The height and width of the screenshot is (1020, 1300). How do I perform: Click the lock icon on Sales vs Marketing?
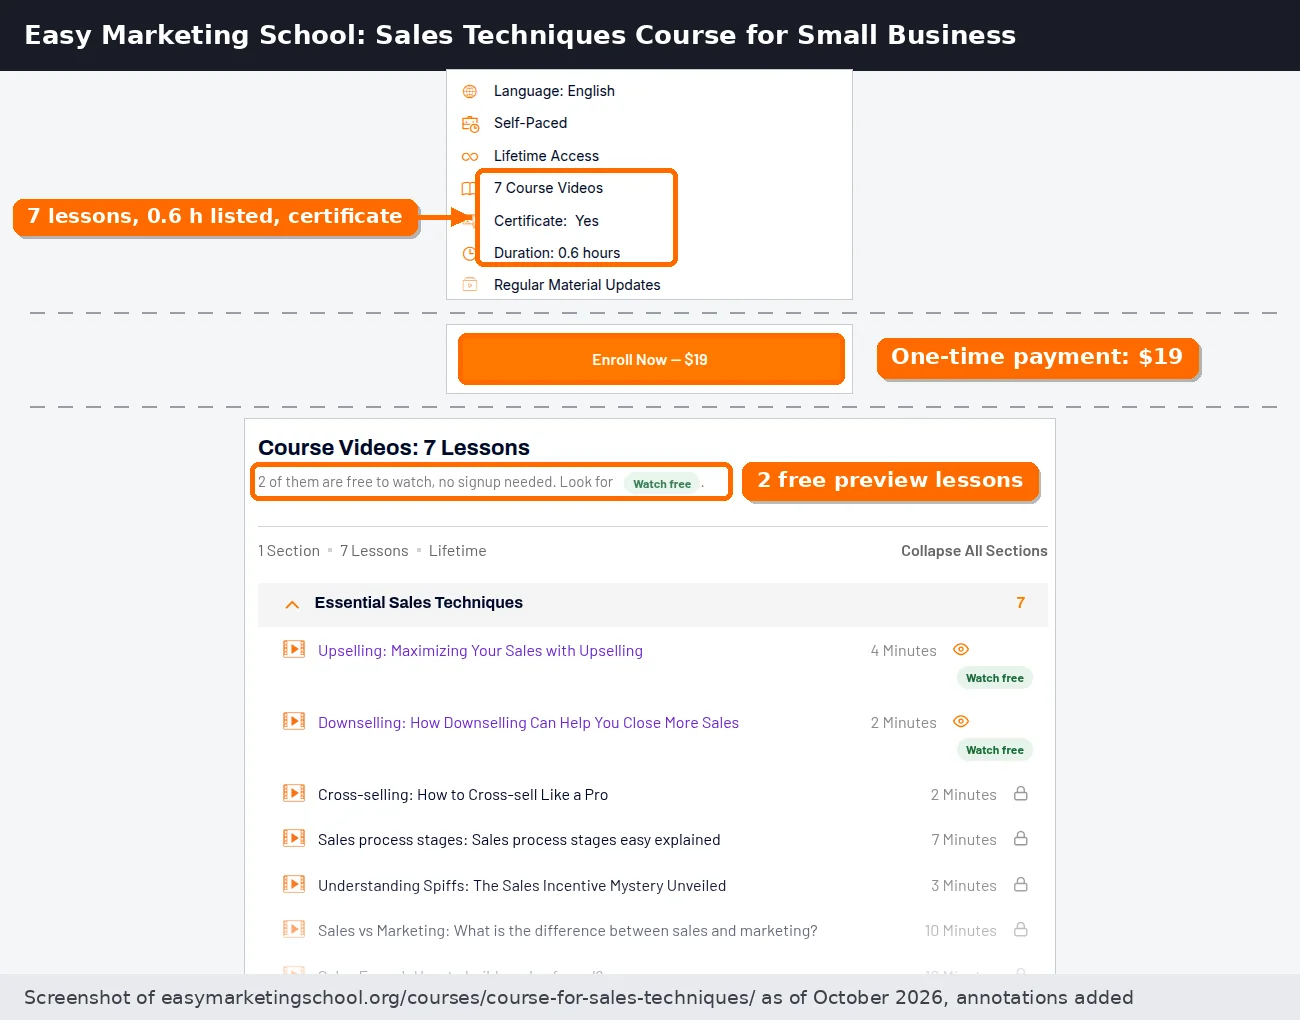pyautogui.click(x=1021, y=929)
